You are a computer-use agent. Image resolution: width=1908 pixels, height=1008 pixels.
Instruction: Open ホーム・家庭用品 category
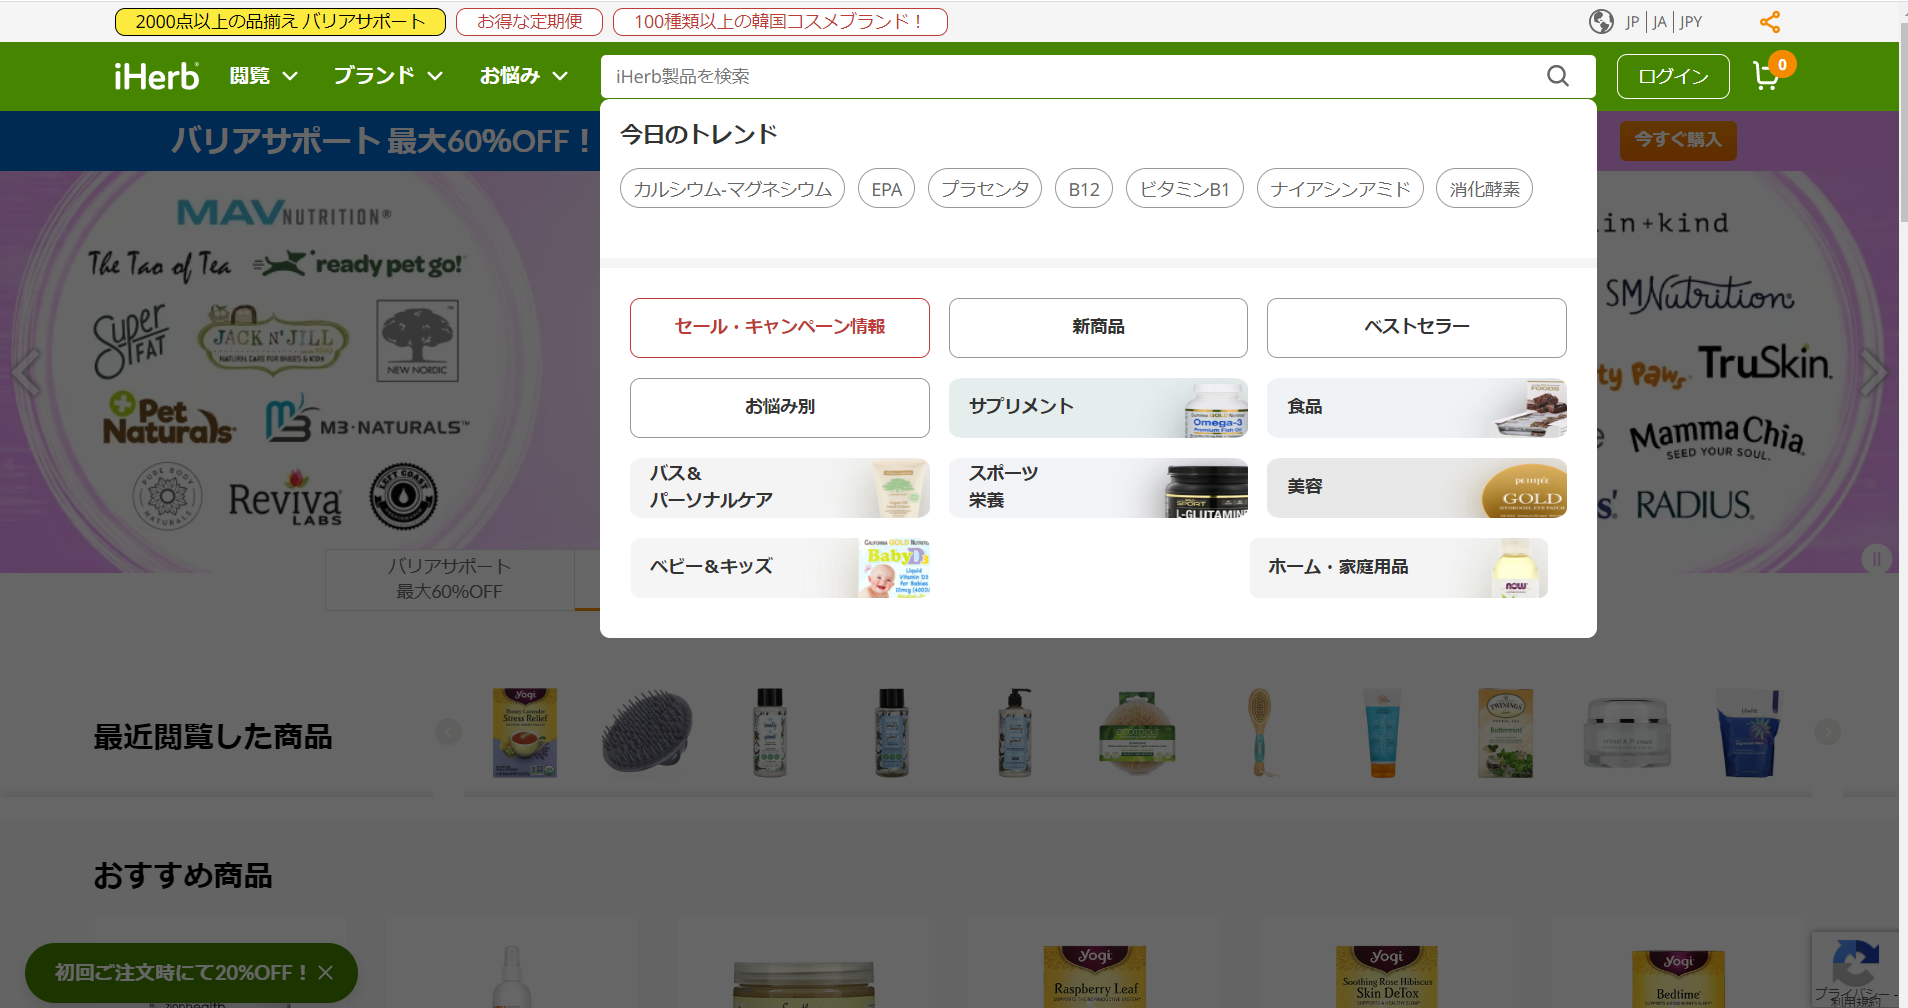(1398, 567)
